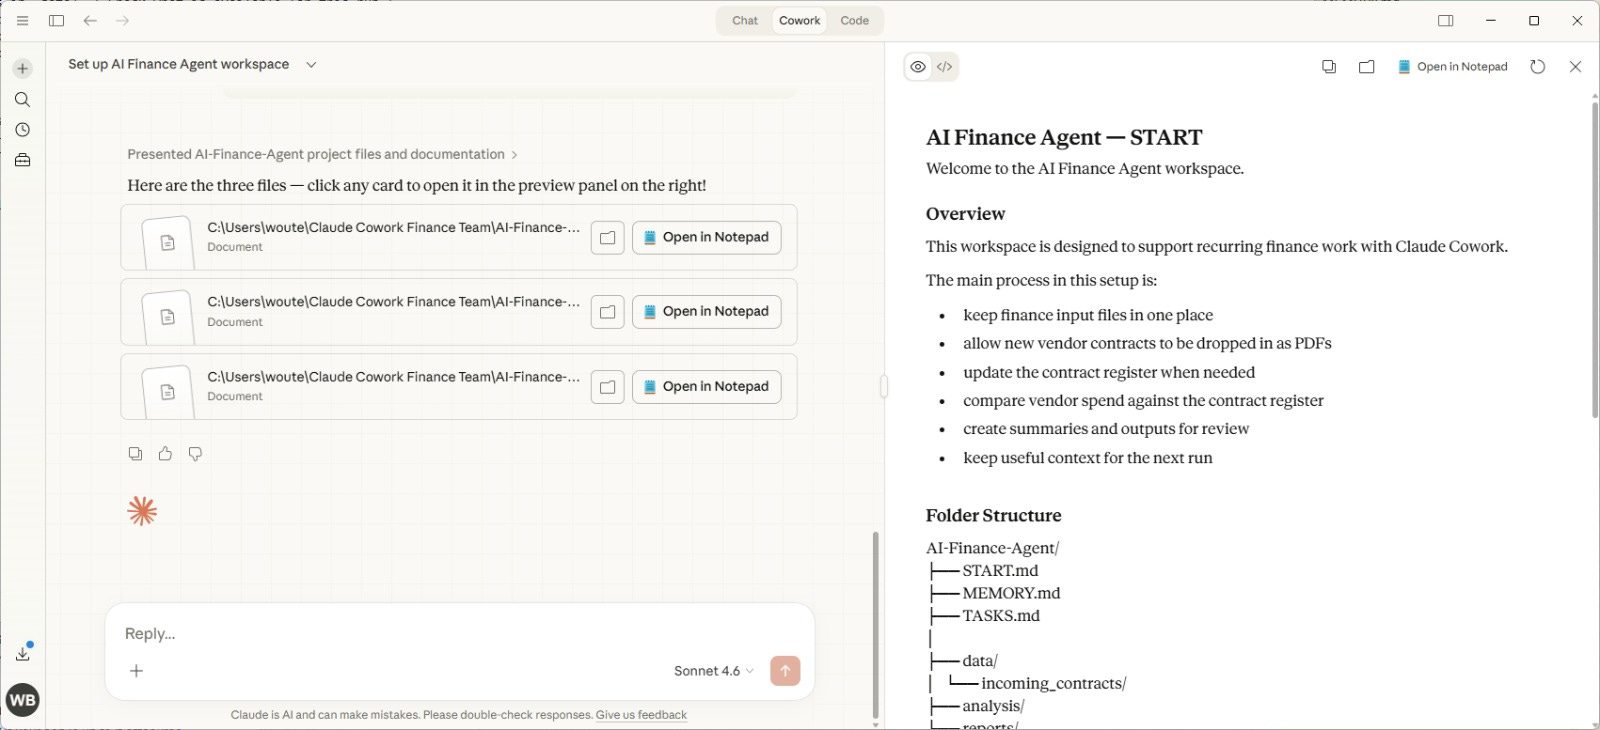
Task: Start a new task with plus icon
Action: click(22, 68)
